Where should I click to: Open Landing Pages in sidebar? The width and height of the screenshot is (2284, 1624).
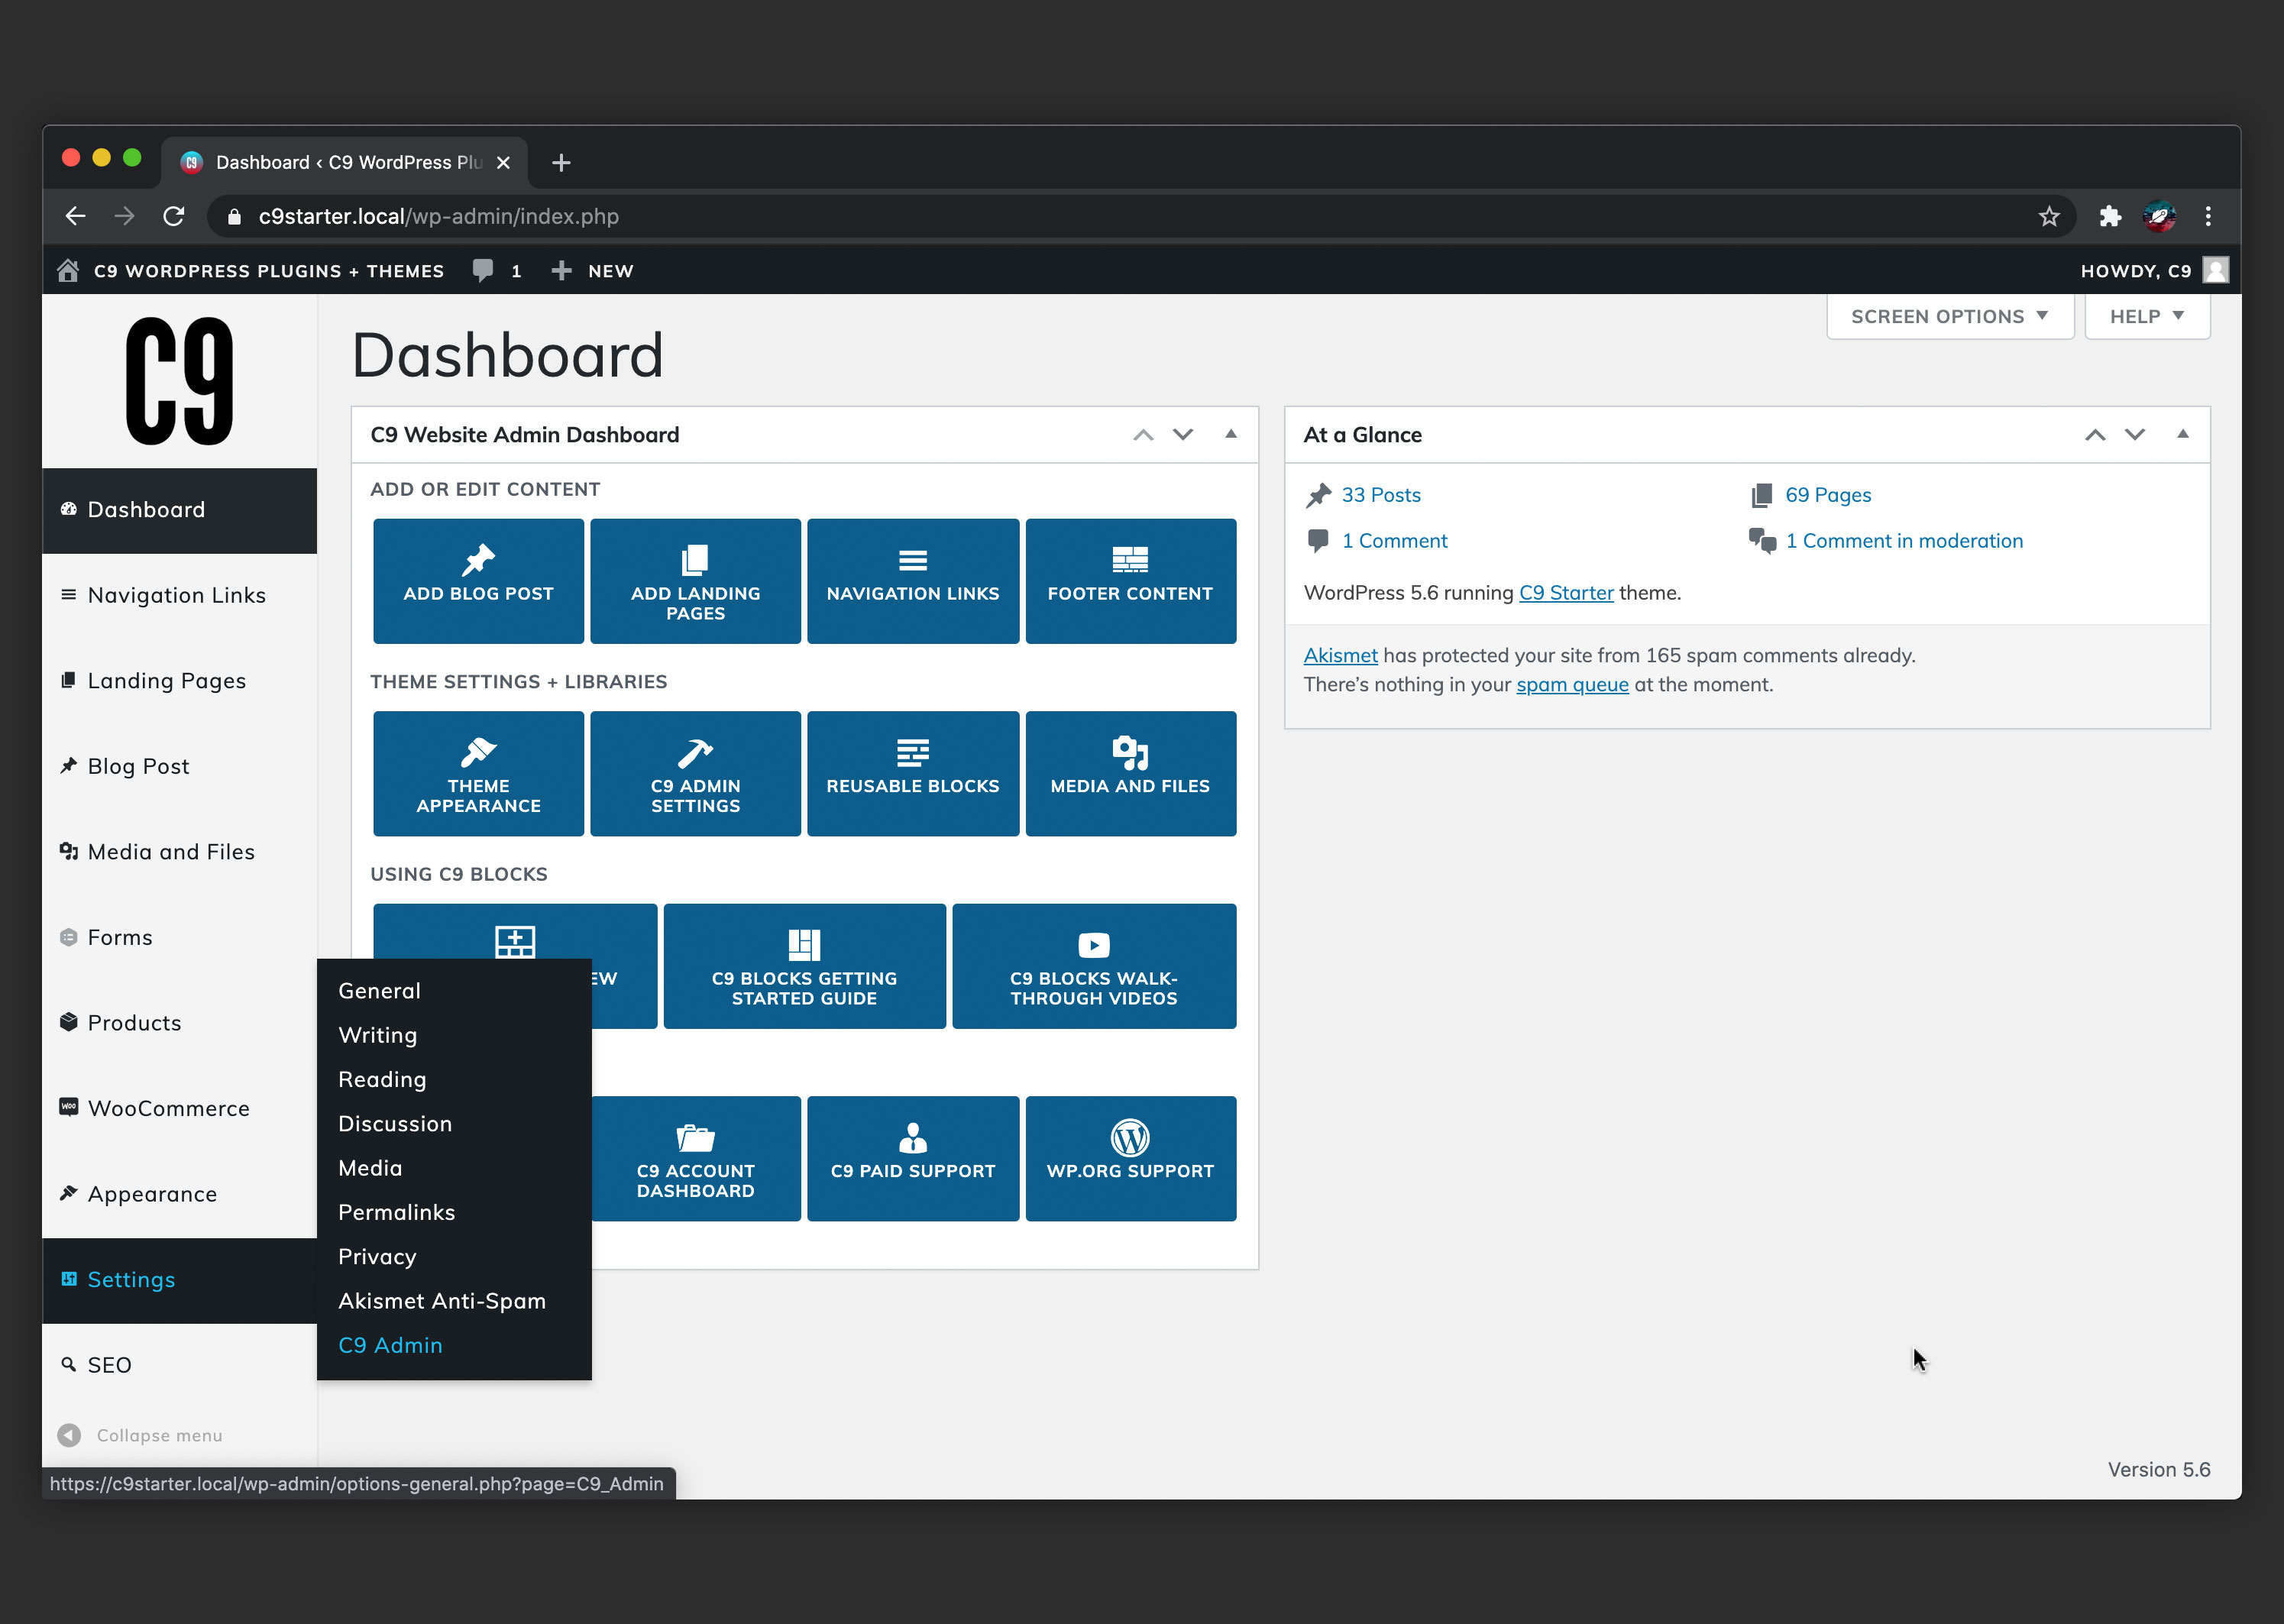pyautogui.click(x=180, y=681)
